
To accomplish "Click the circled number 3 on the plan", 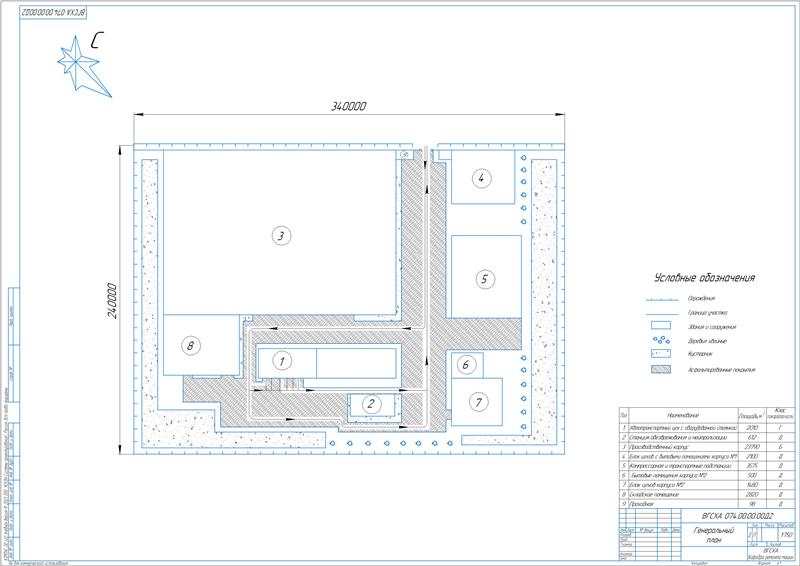I will click(281, 236).
